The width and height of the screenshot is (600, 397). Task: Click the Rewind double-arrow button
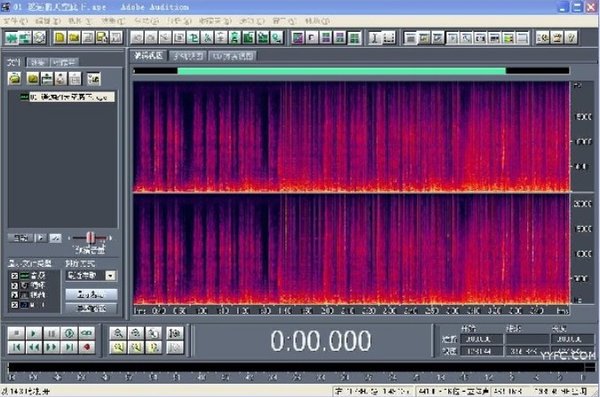click(34, 347)
